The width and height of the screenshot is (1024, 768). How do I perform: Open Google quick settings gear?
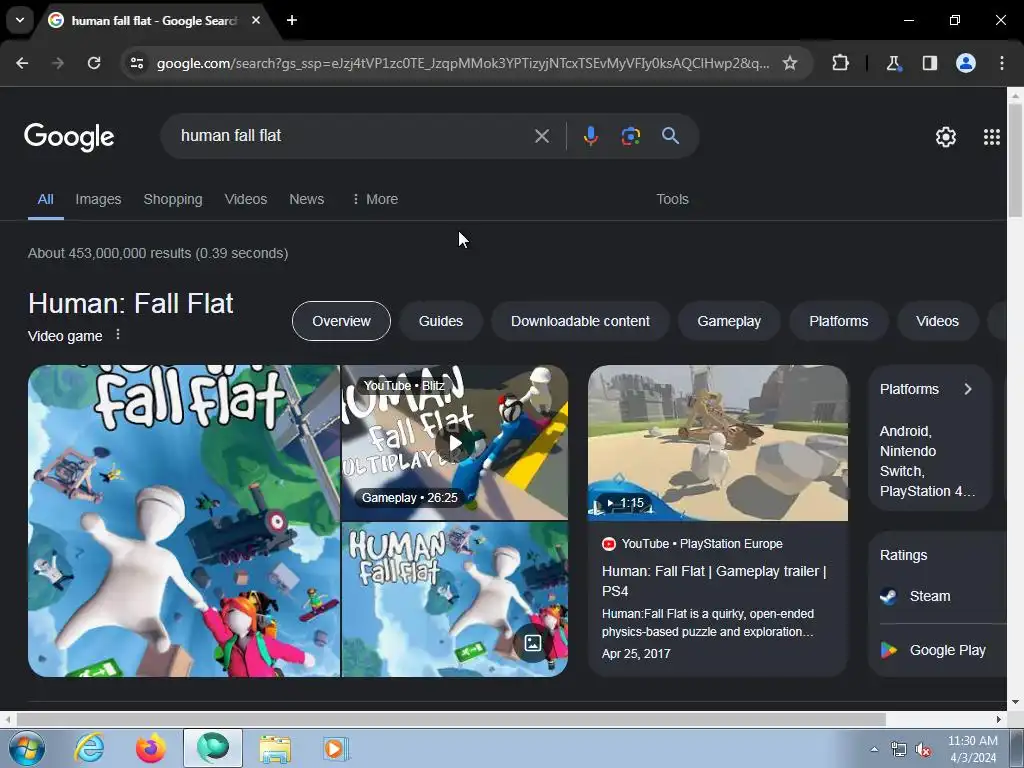[946, 136]
